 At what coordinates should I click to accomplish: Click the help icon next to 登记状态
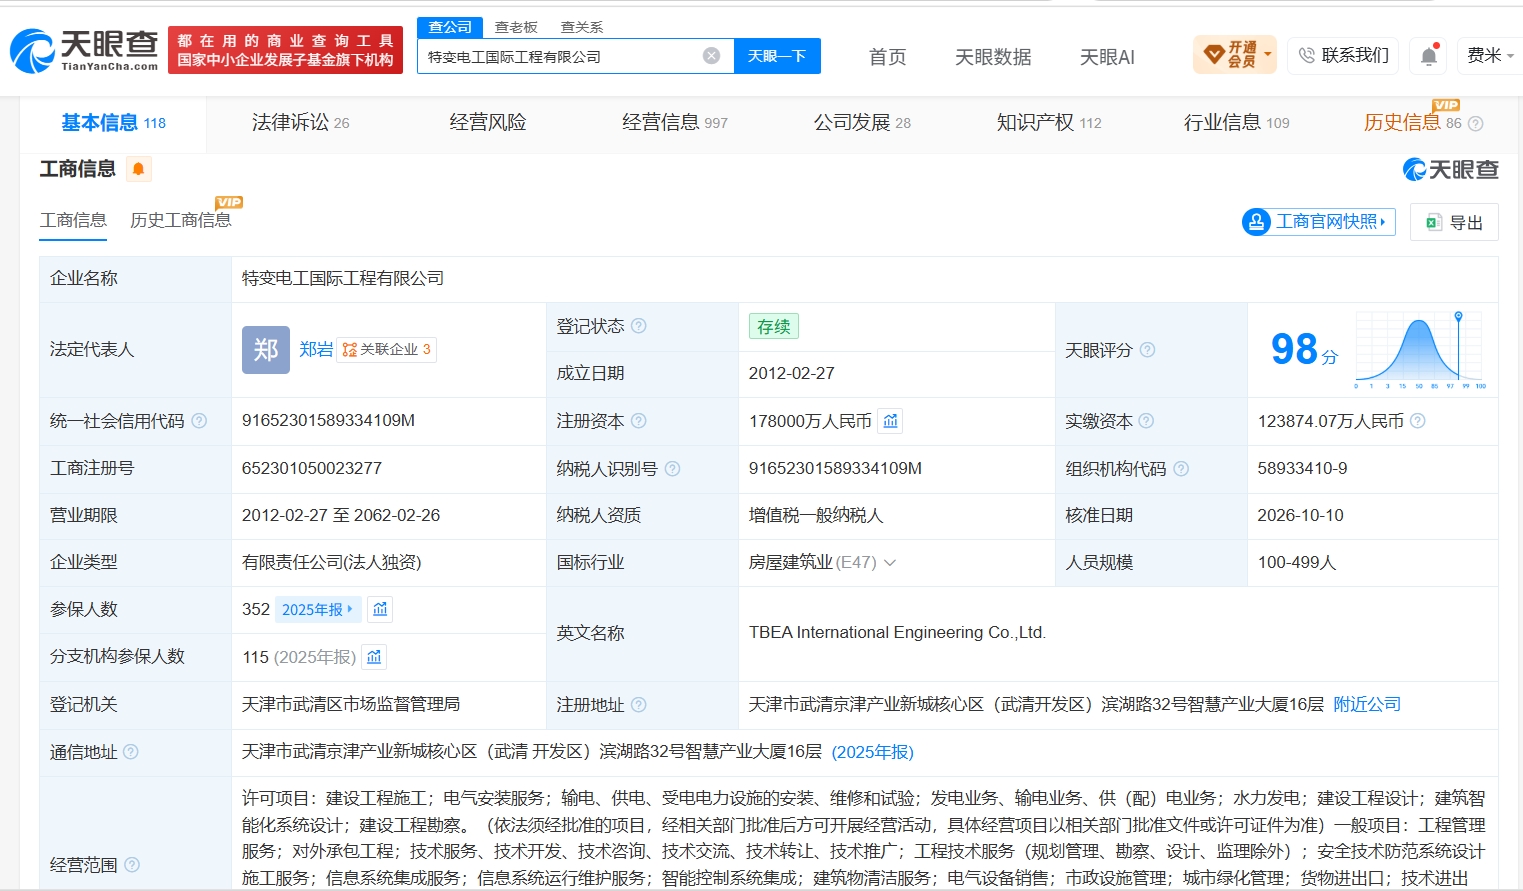tap(639, 326)
